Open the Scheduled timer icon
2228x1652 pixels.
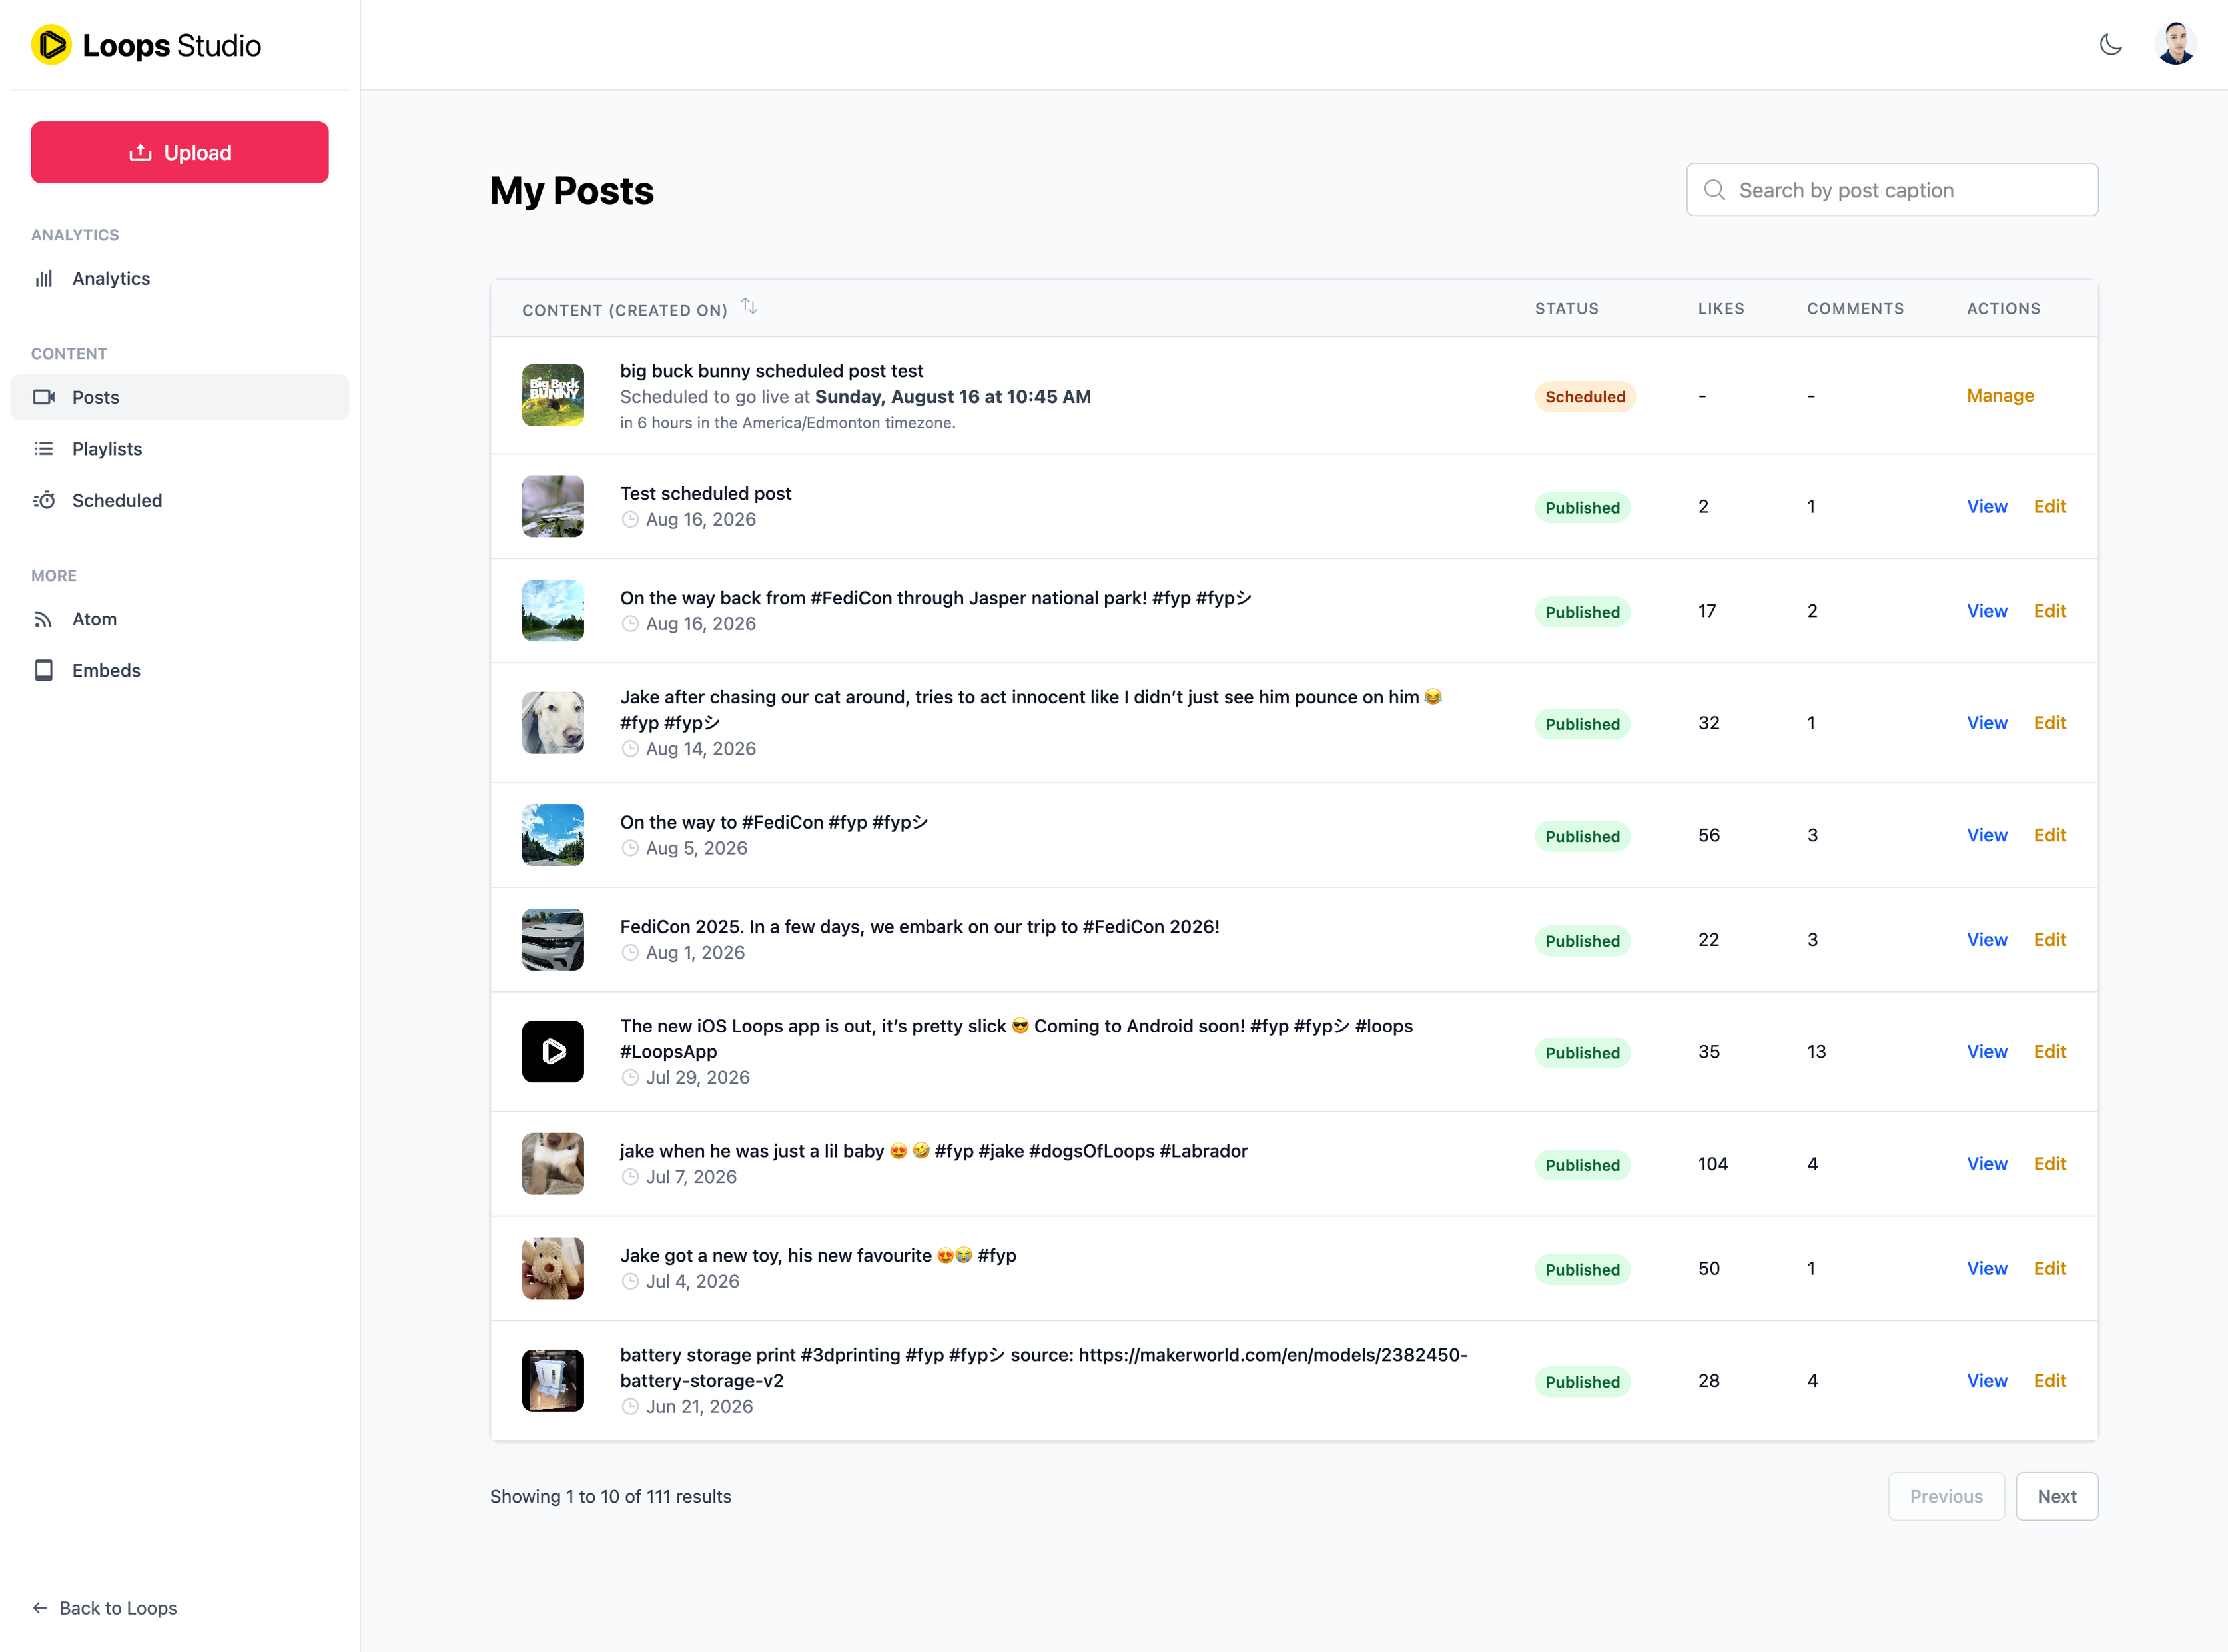(x=44, y=500)
